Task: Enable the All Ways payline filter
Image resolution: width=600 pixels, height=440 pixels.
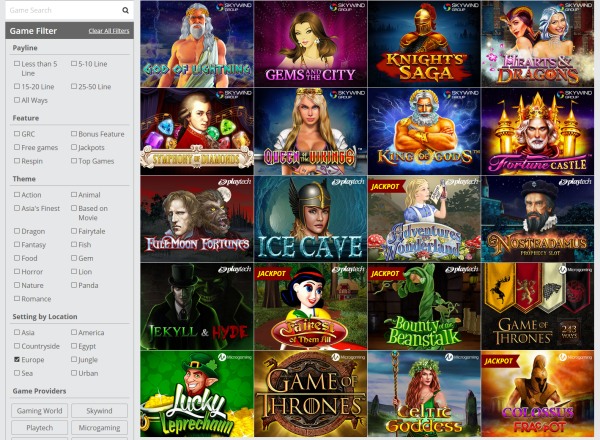Action: click(17, 100)
